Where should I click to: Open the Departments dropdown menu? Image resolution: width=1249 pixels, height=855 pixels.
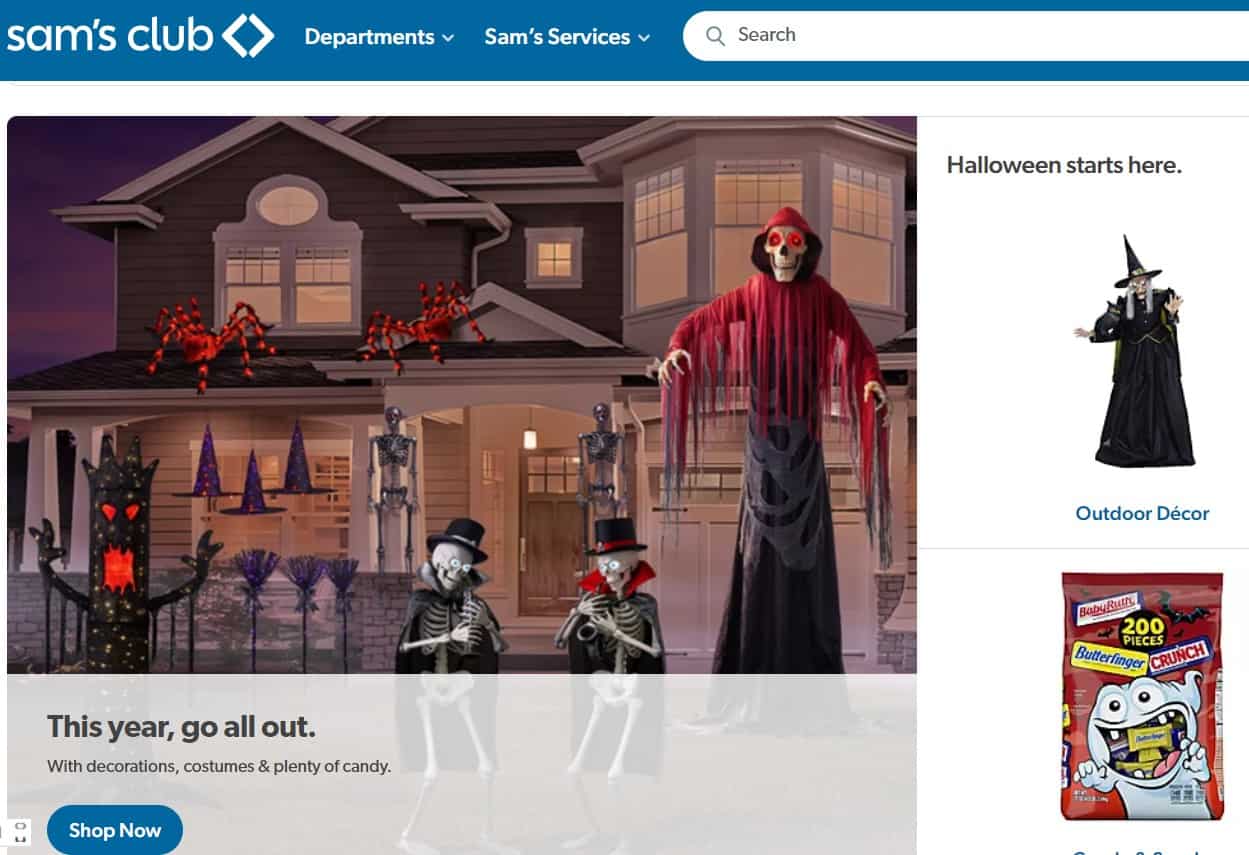pos(379,37)
